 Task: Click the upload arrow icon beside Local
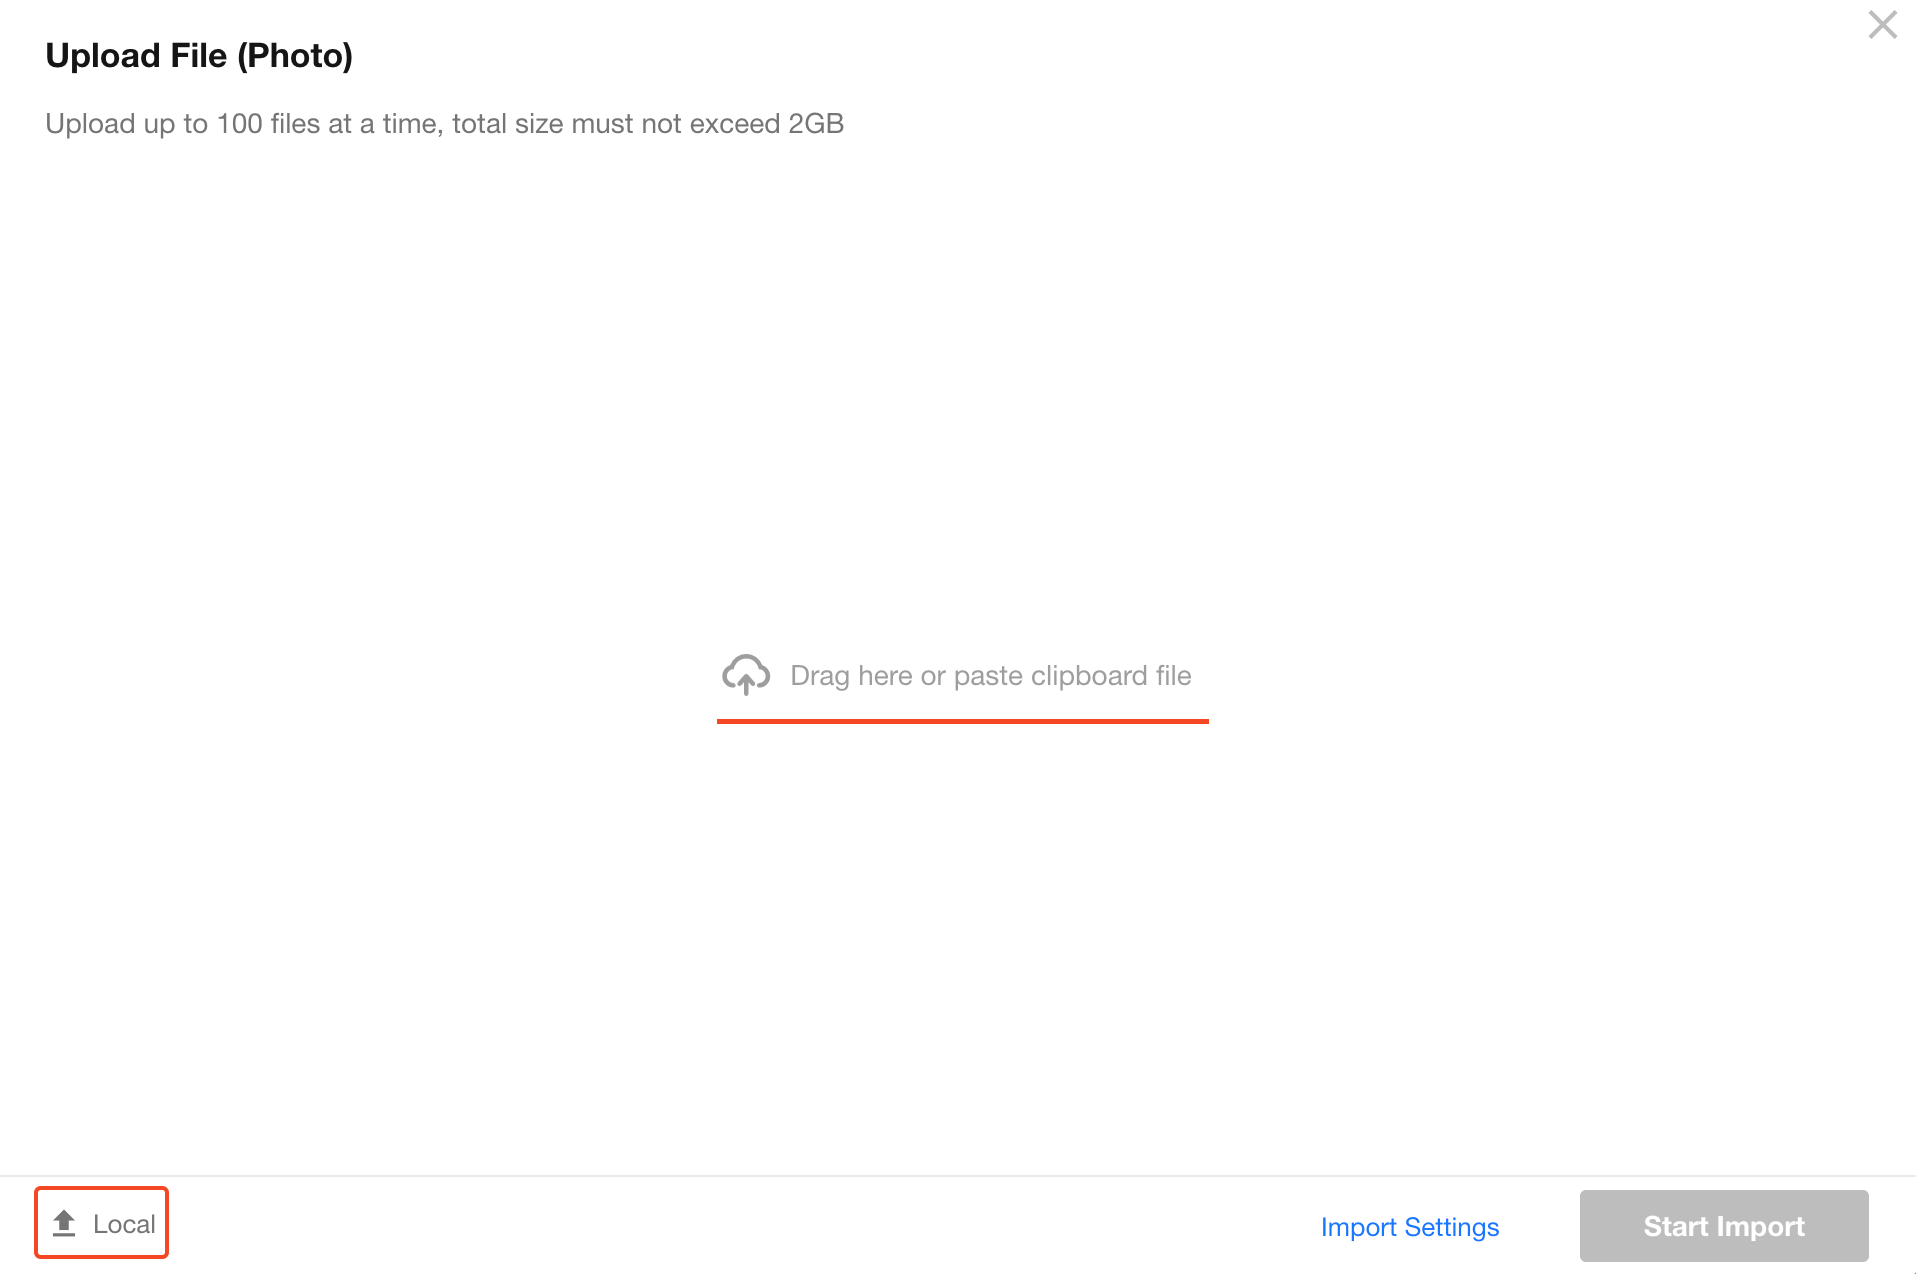coord(64,1223)
